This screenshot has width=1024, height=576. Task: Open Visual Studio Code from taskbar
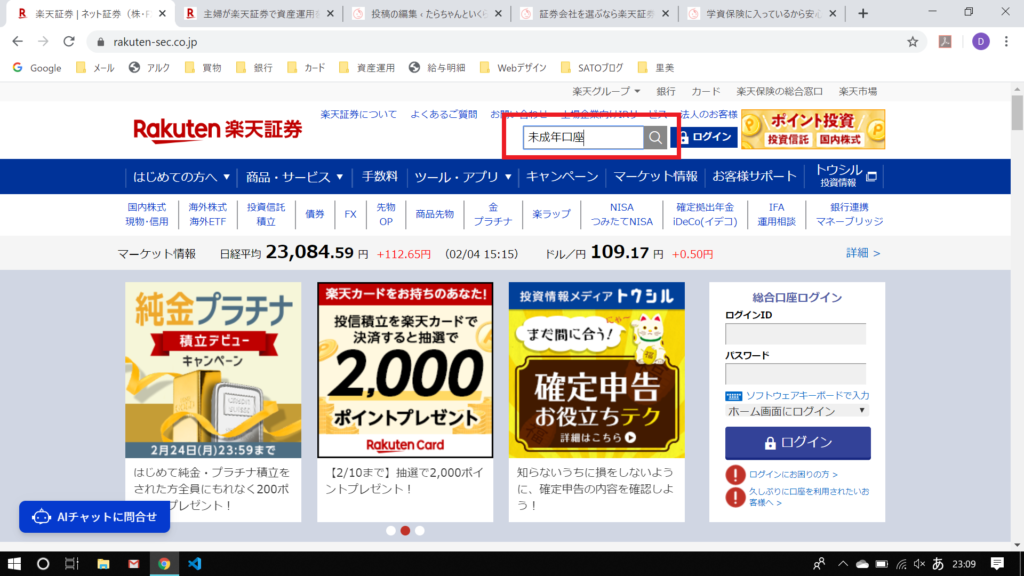tap(195, 564)
